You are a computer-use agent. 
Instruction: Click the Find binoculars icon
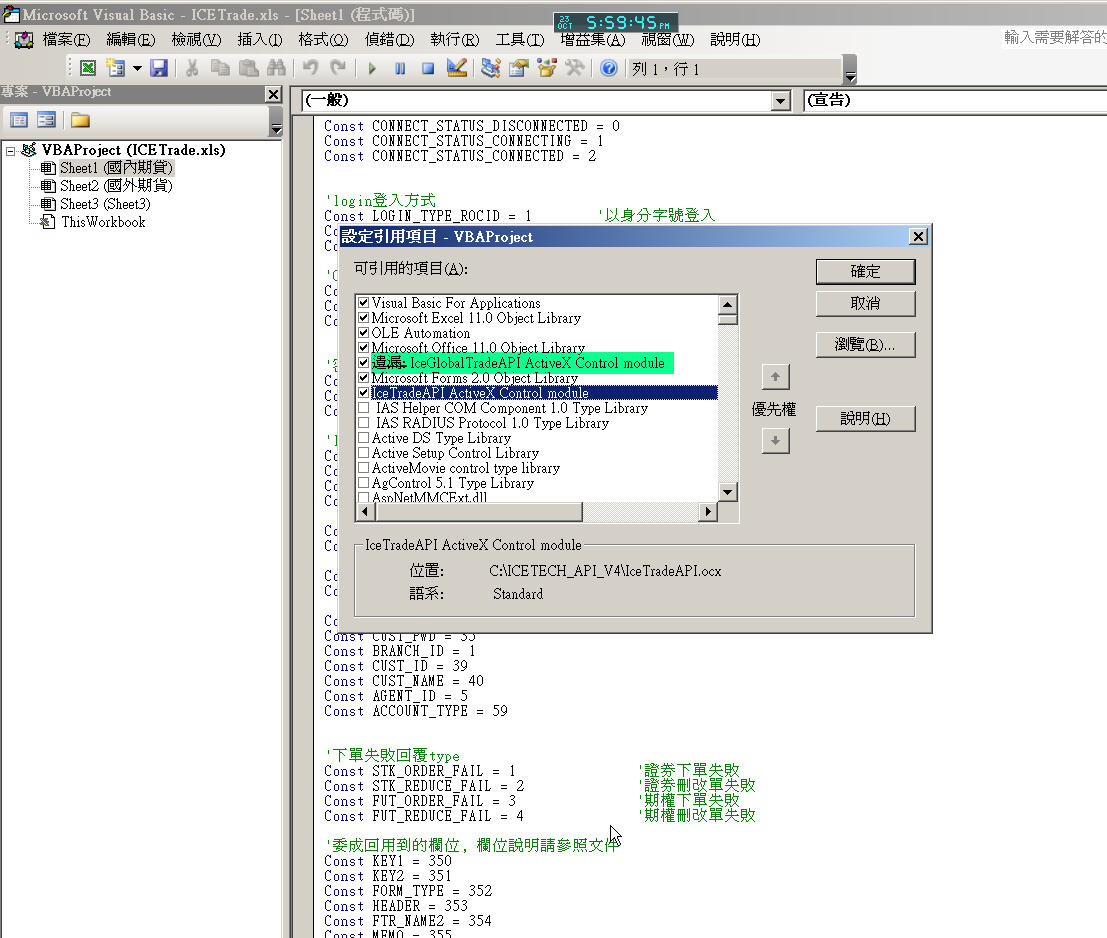[x=276, y=68]
